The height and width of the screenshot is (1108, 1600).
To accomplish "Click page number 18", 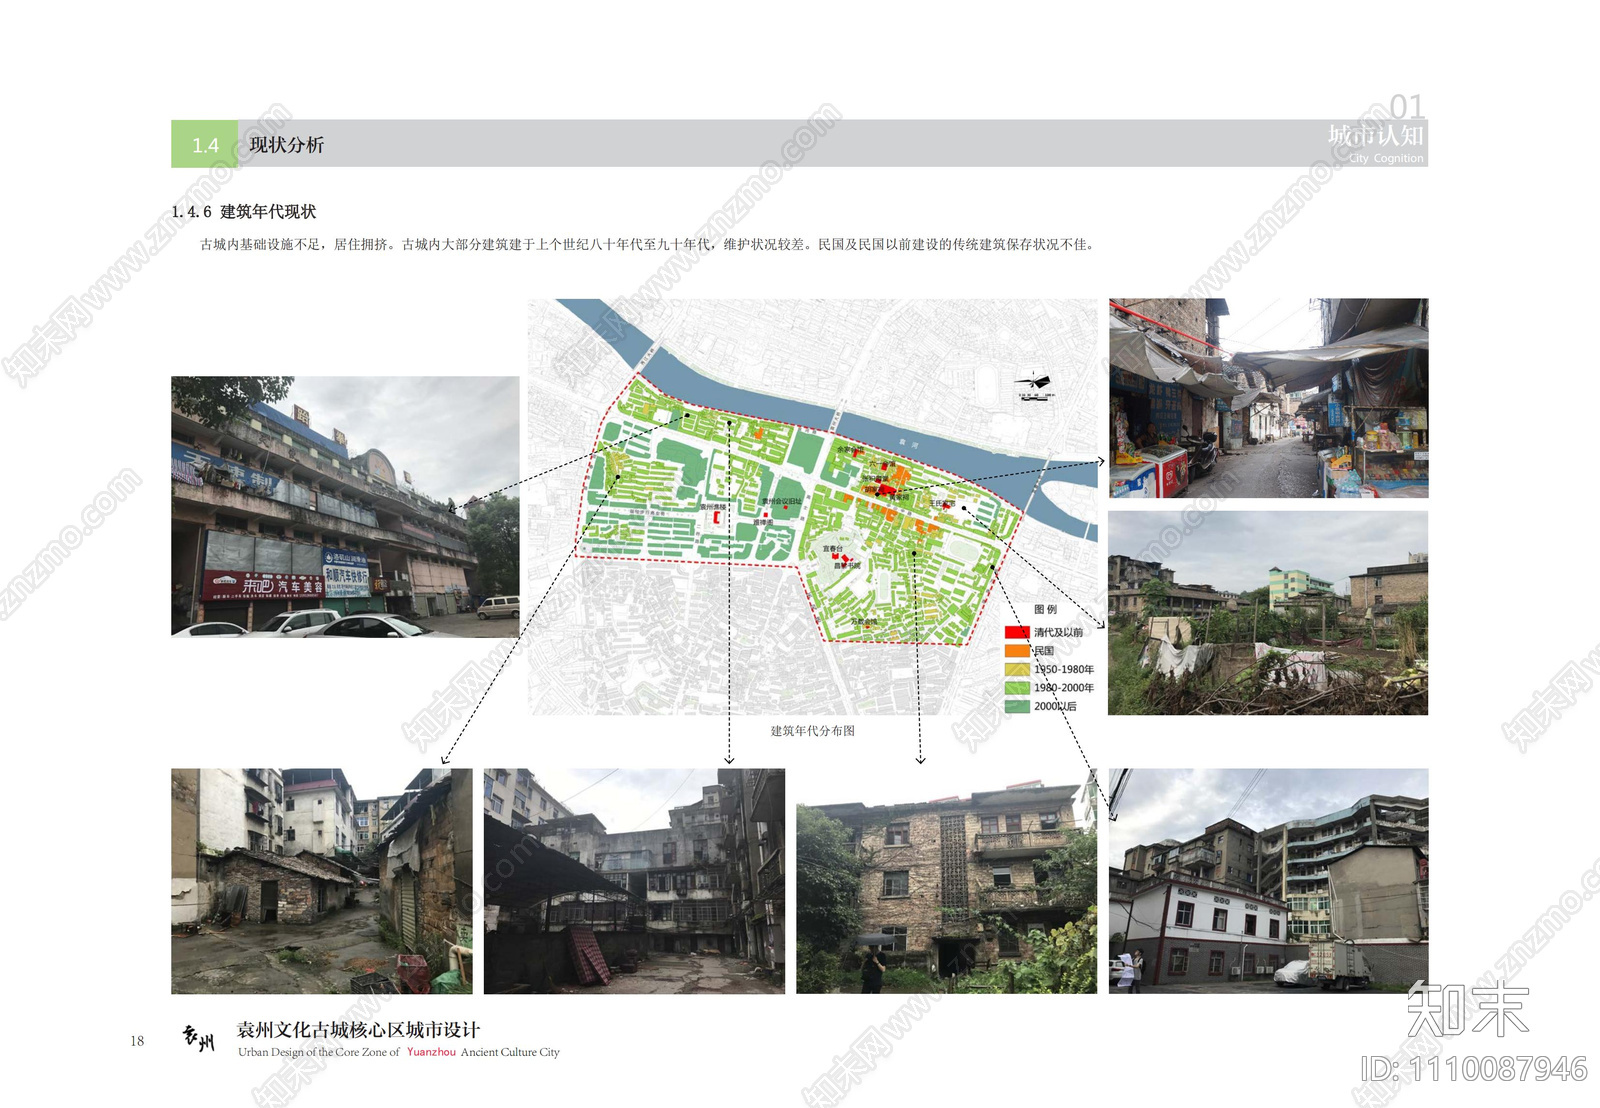I will click(x=137, y=1041).
